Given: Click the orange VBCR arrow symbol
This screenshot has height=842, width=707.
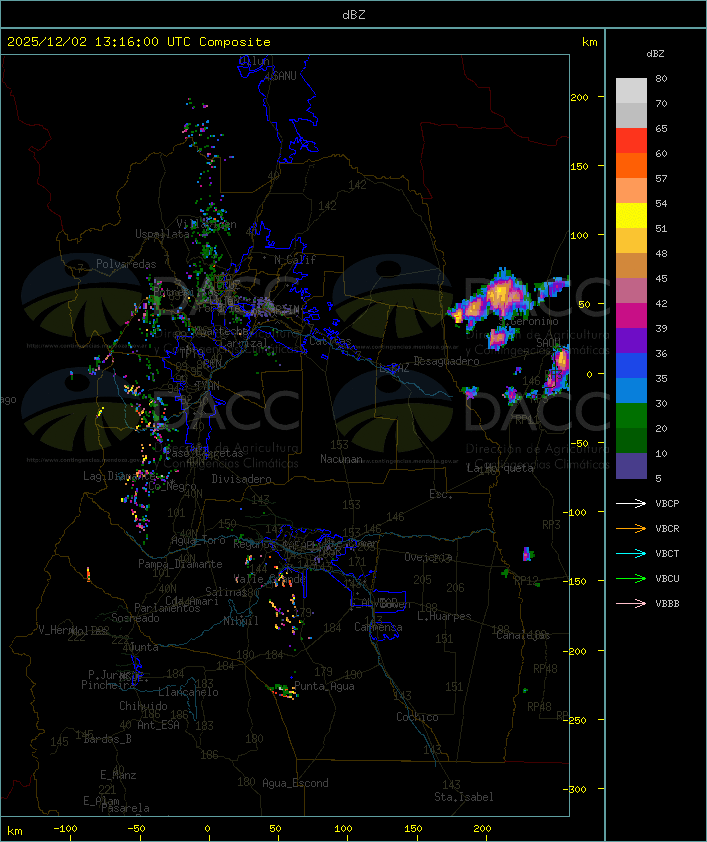Looking at the screenshot, I should click(x=631, y=528).
